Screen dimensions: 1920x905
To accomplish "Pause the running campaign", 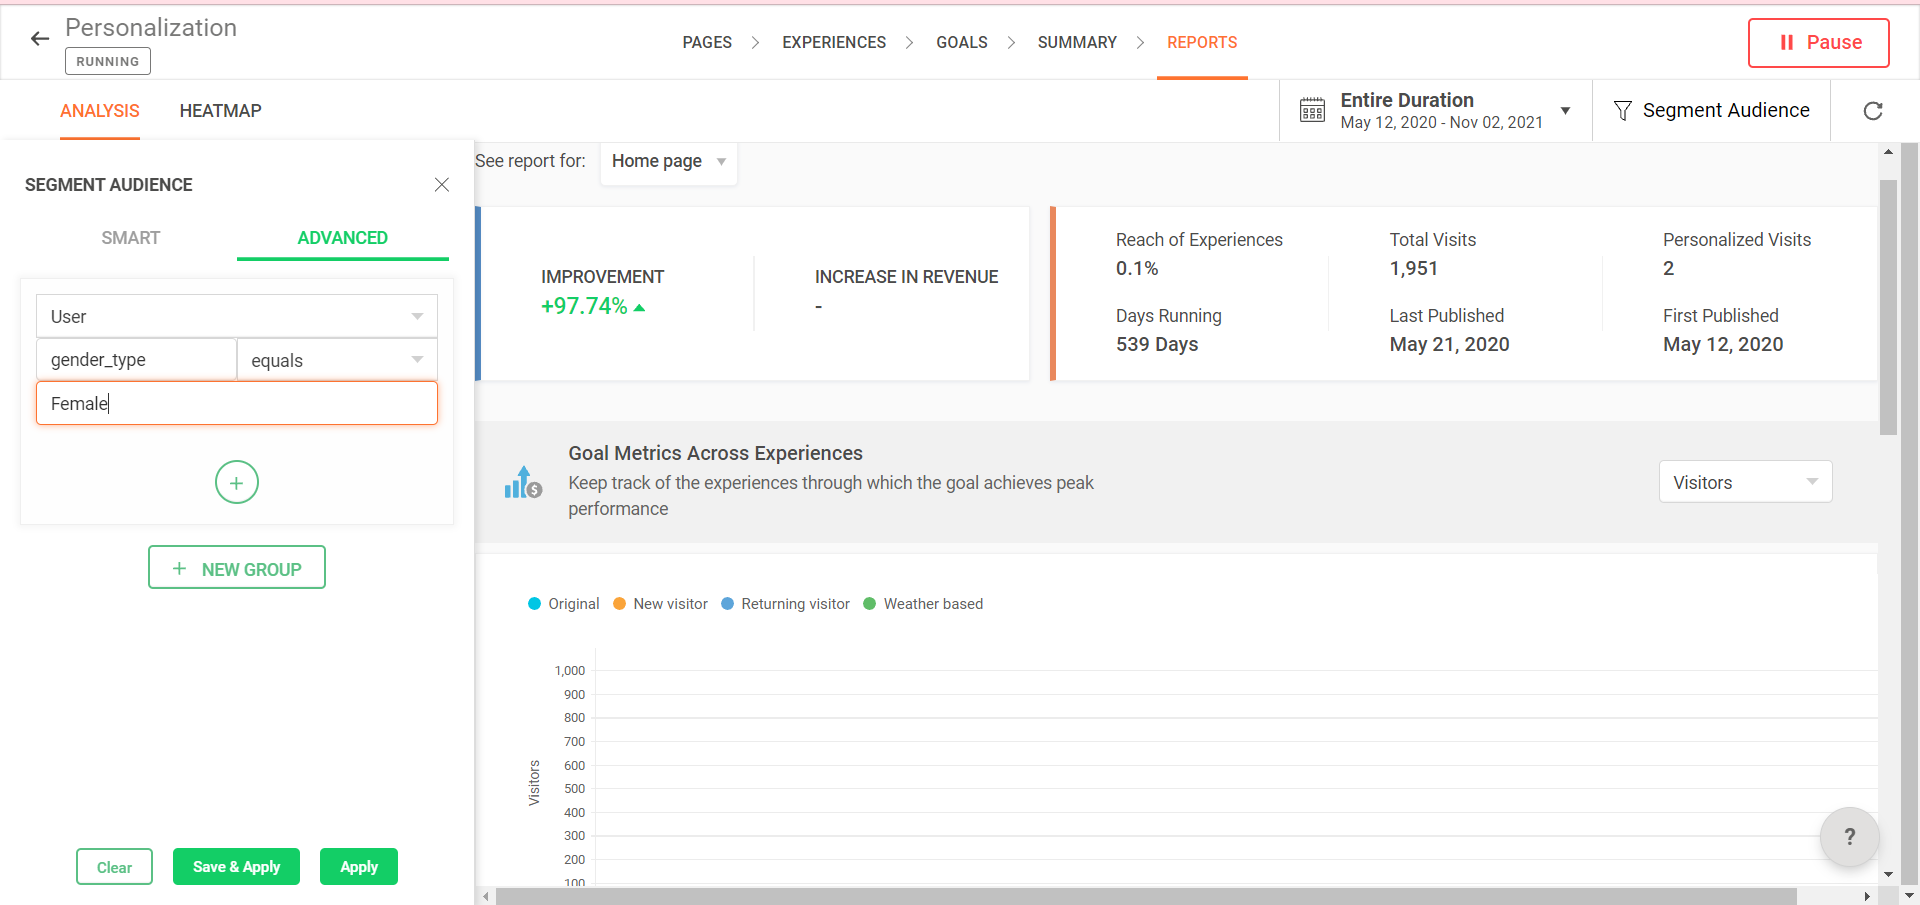I will click(1818, 43).
